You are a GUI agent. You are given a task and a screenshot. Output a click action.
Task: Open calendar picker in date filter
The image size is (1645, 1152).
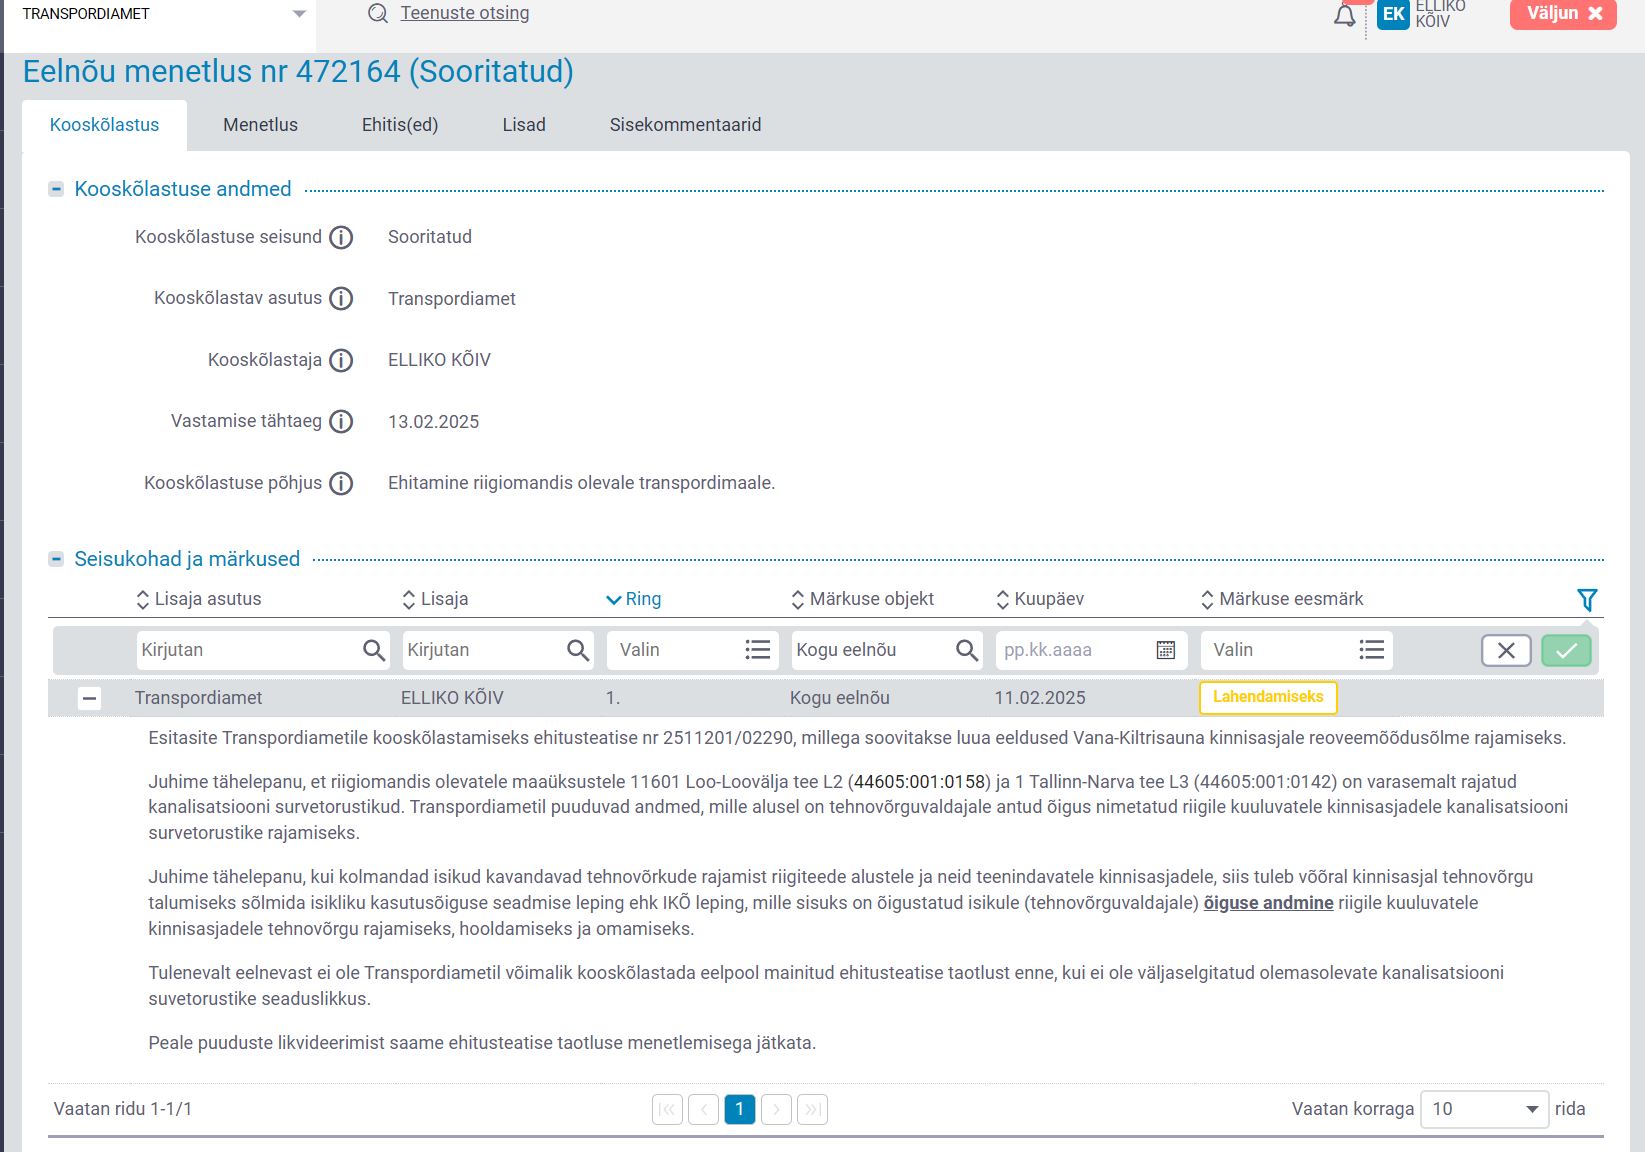point(1166,650)
